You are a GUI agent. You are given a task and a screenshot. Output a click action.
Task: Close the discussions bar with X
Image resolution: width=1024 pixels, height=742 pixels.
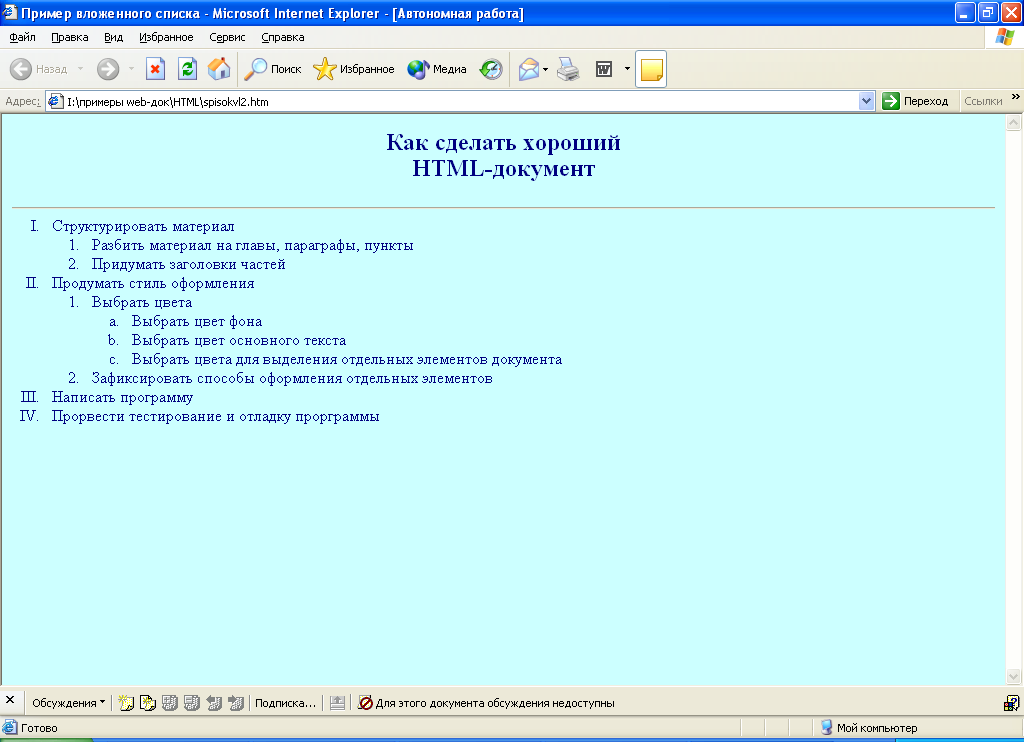(10, 700)
